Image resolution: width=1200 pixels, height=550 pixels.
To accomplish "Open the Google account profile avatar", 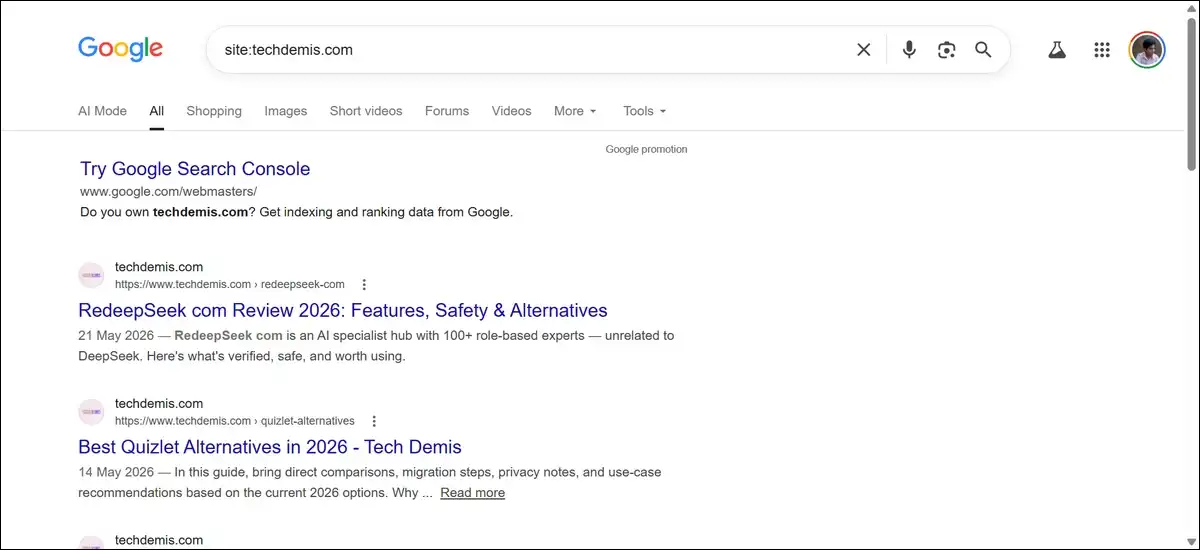I will click(1147, 50).
